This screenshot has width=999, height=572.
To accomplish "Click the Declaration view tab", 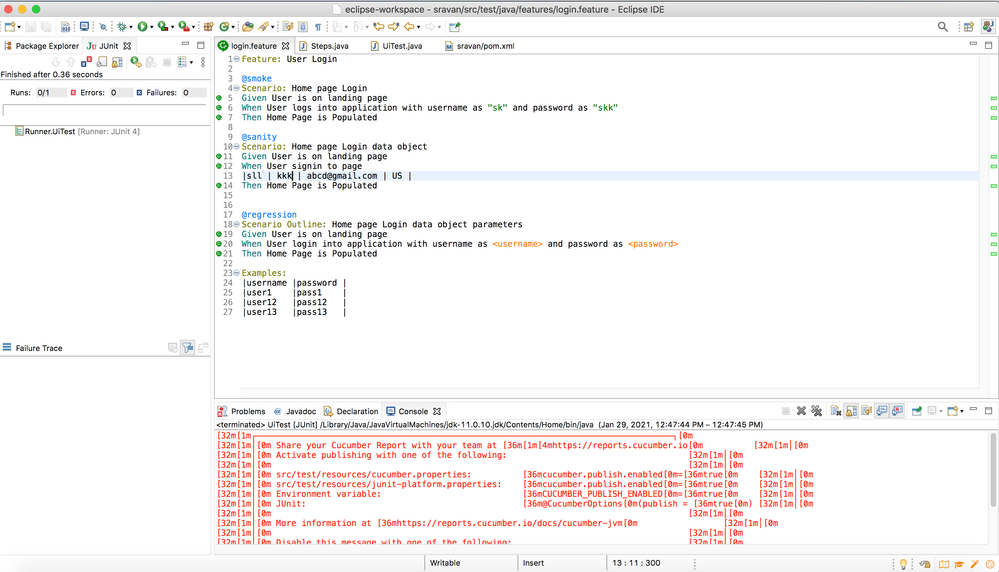I will click(357, 411).
